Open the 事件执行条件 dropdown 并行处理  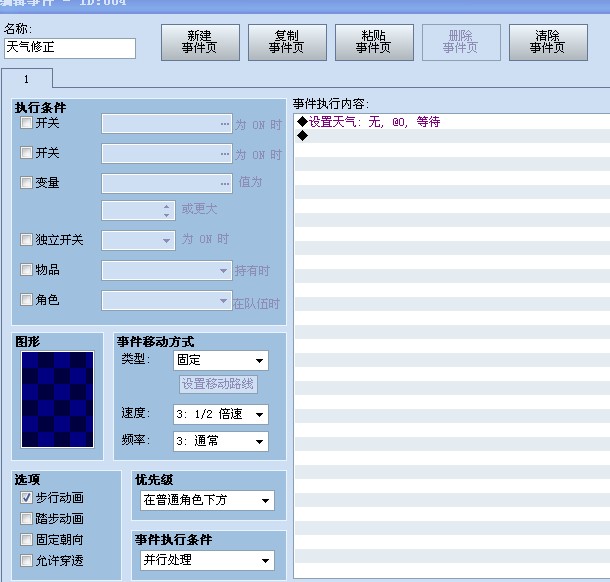(x=207, y=560)
